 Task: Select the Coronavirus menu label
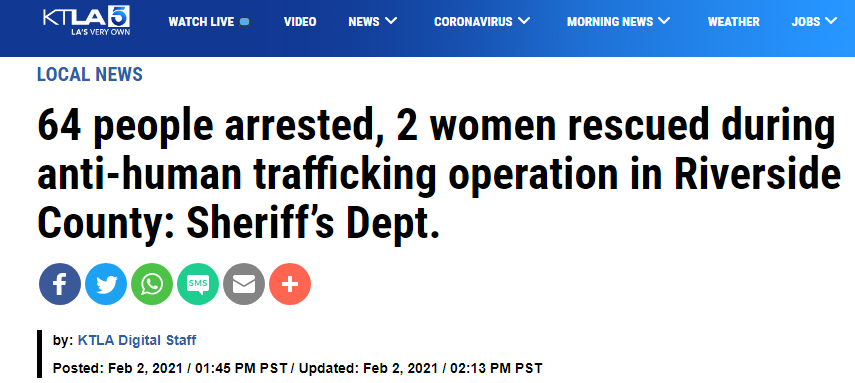click(x=473, y=22)
